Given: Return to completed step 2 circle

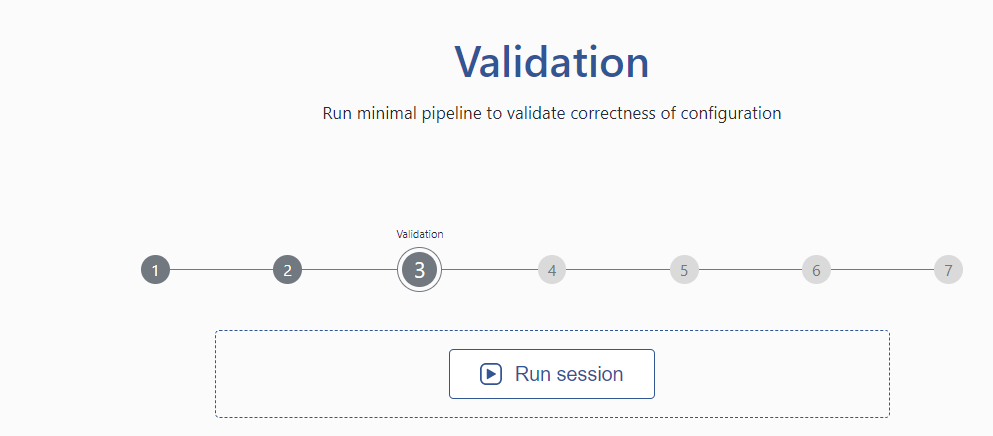Looking at the screenshot, I should click(x=288, y=270).
